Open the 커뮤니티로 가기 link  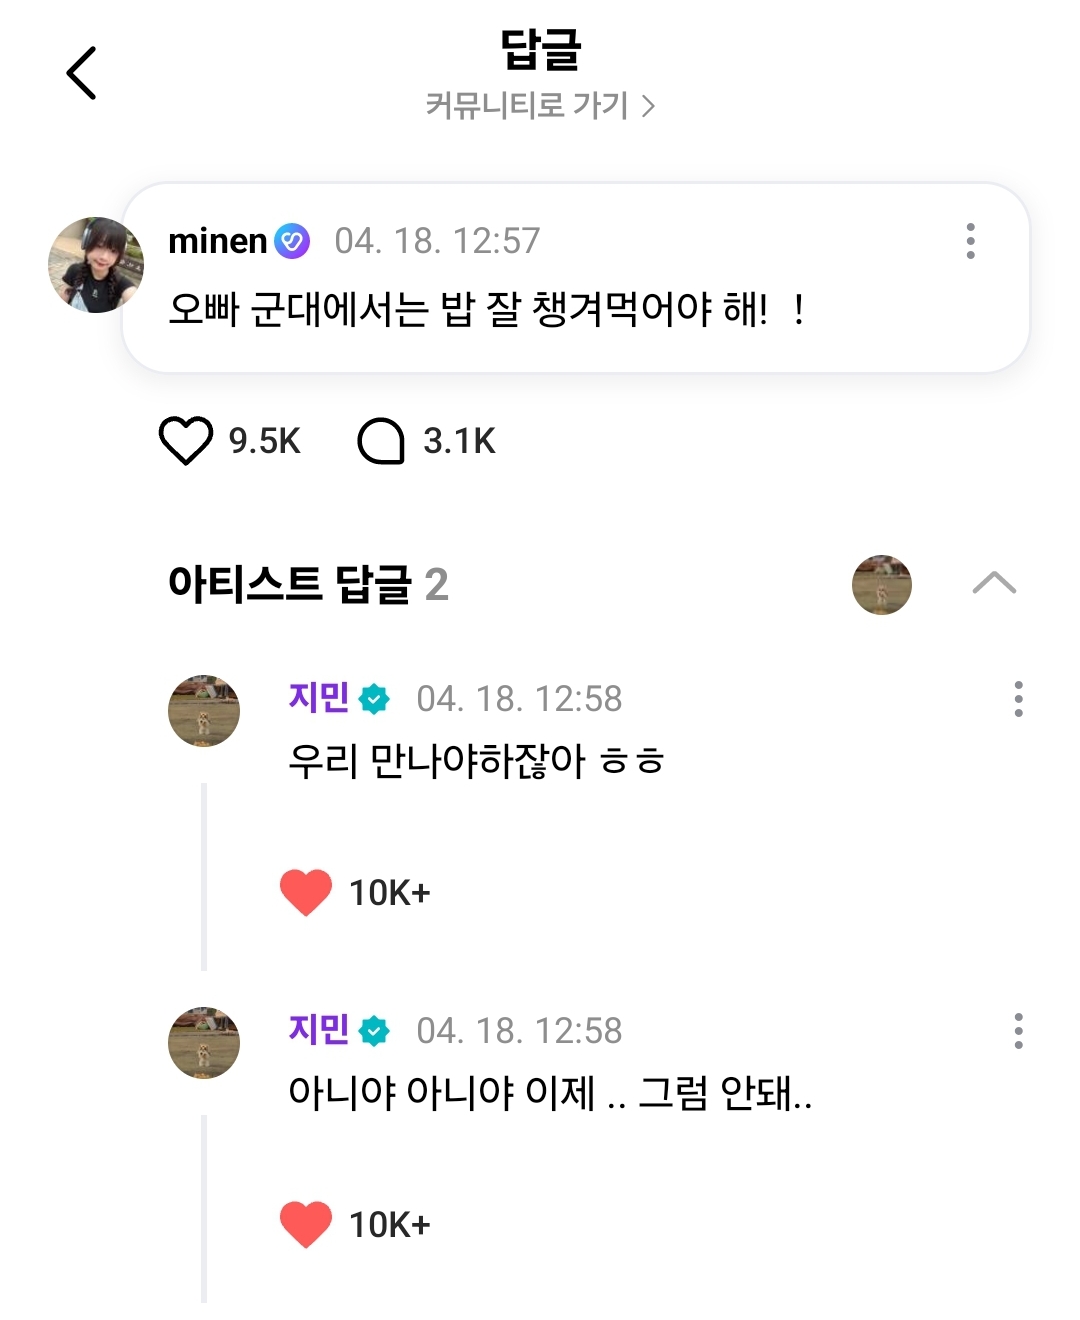click(x=540, y=106)
